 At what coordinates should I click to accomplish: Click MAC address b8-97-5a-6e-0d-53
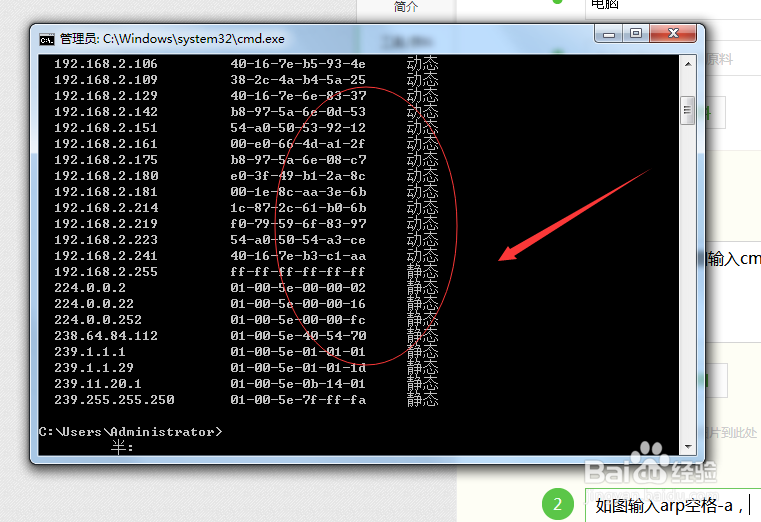[298, 112]
